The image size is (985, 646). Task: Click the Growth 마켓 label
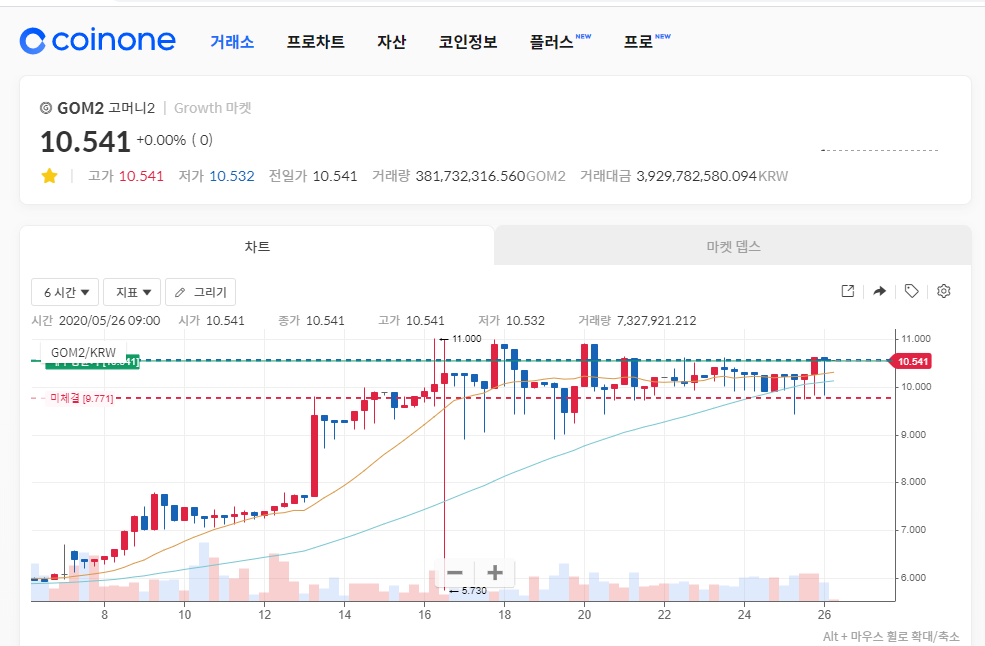point(213,108)
